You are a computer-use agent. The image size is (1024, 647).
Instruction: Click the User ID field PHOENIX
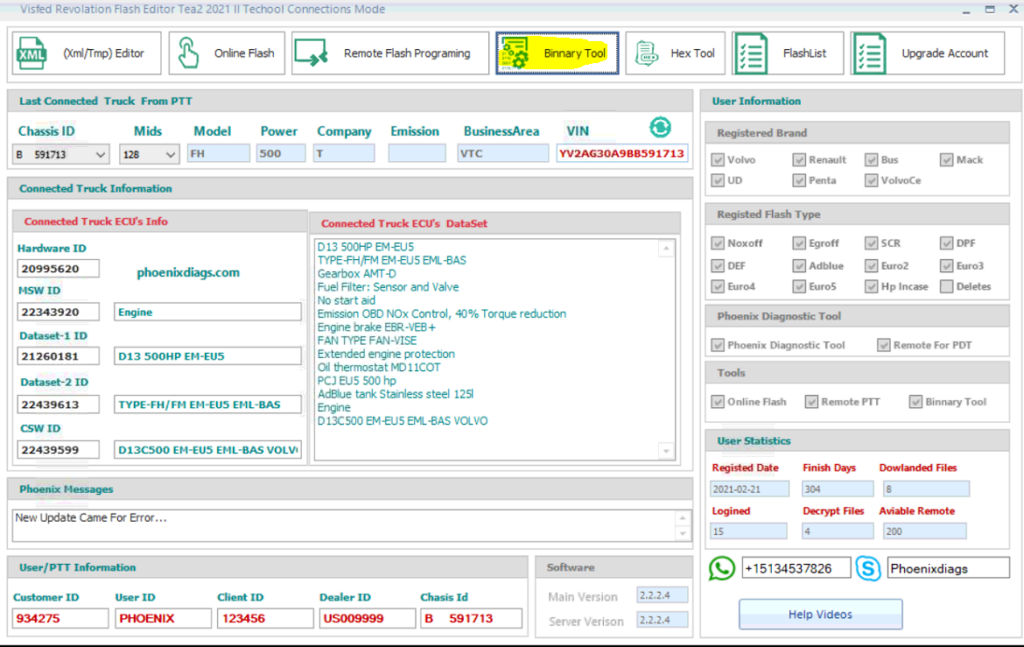click(x=163, y=618)
